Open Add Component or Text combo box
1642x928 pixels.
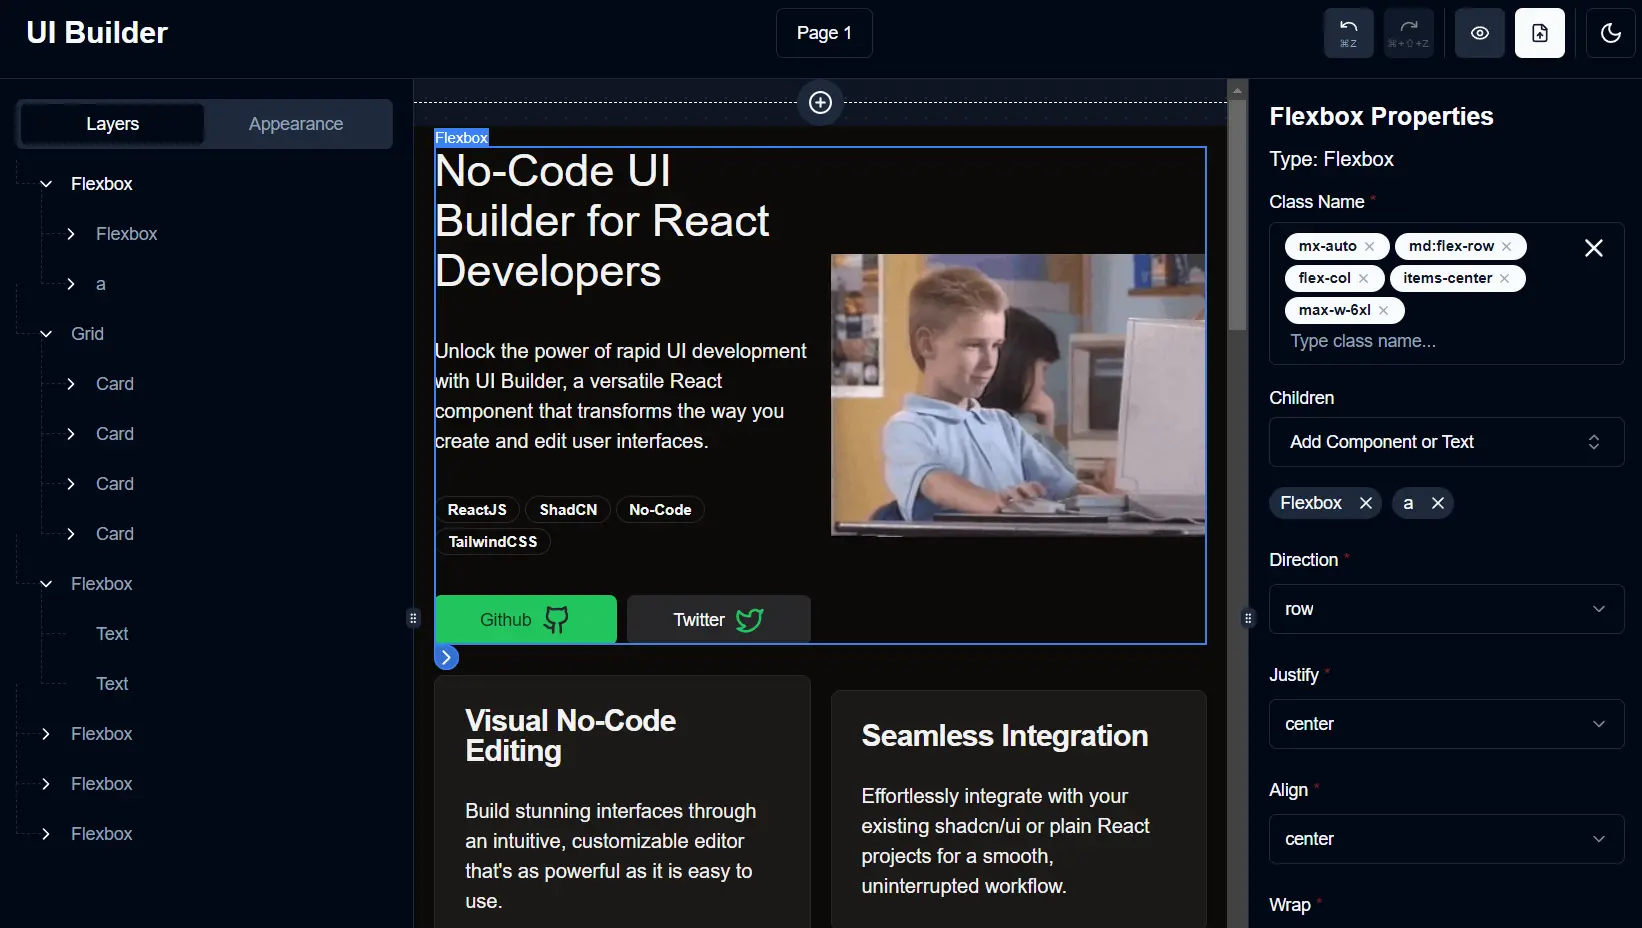click(x=1446, y=442)
